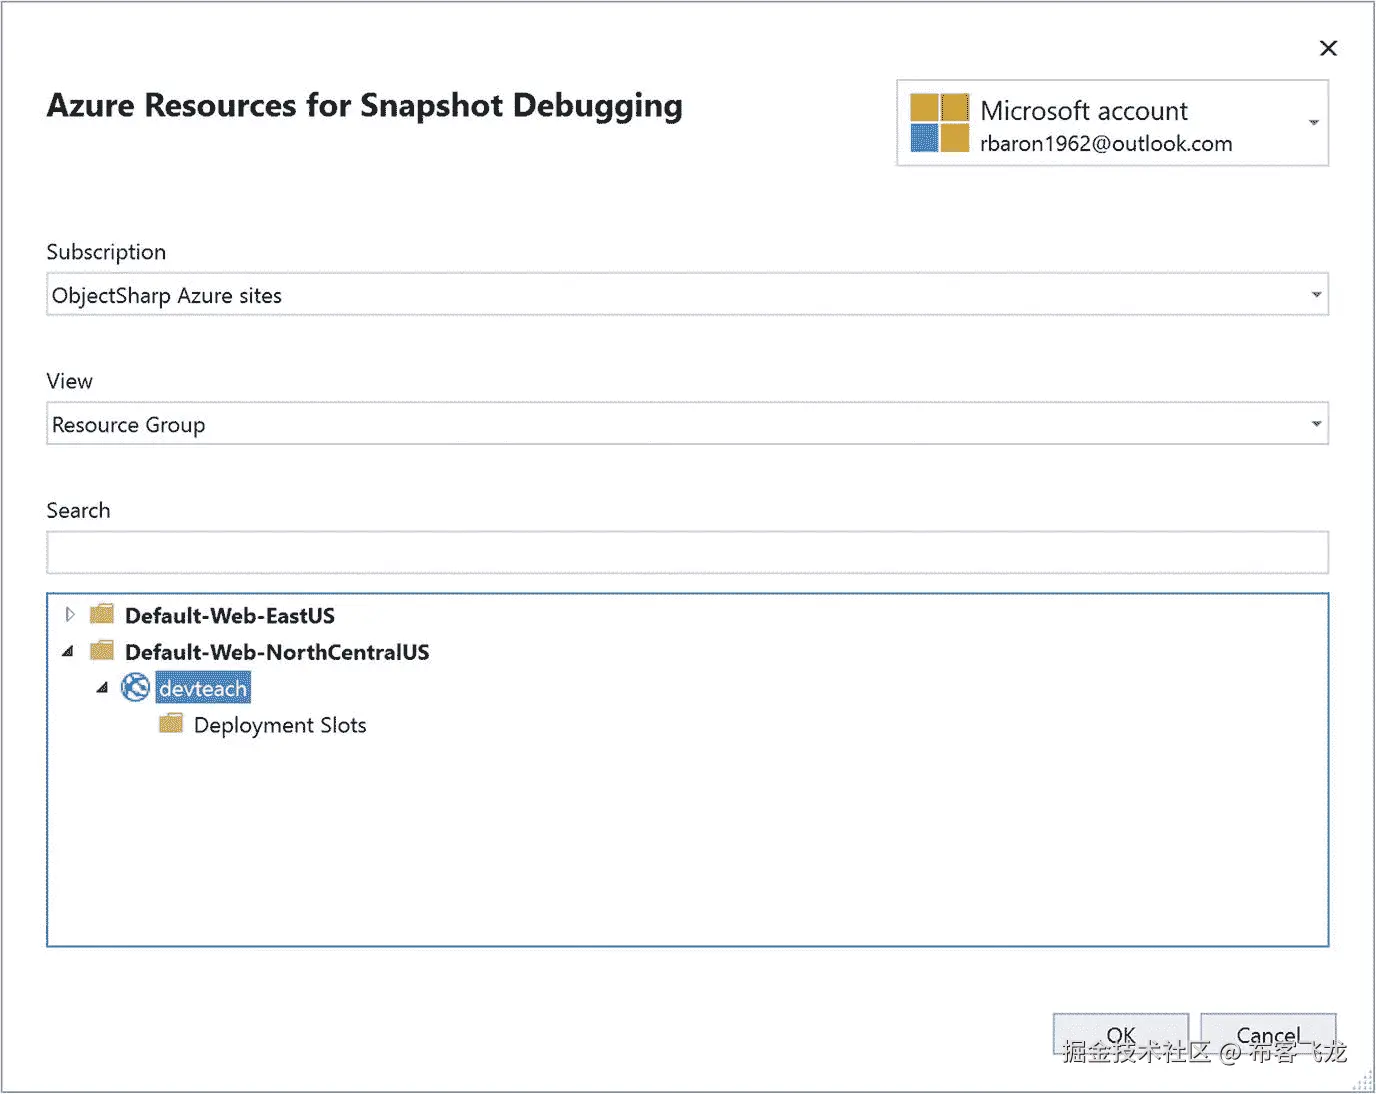Open the Subscription dropdown arrow
Viewport: 1376px width, 1094px height.
coord(1316,295)
